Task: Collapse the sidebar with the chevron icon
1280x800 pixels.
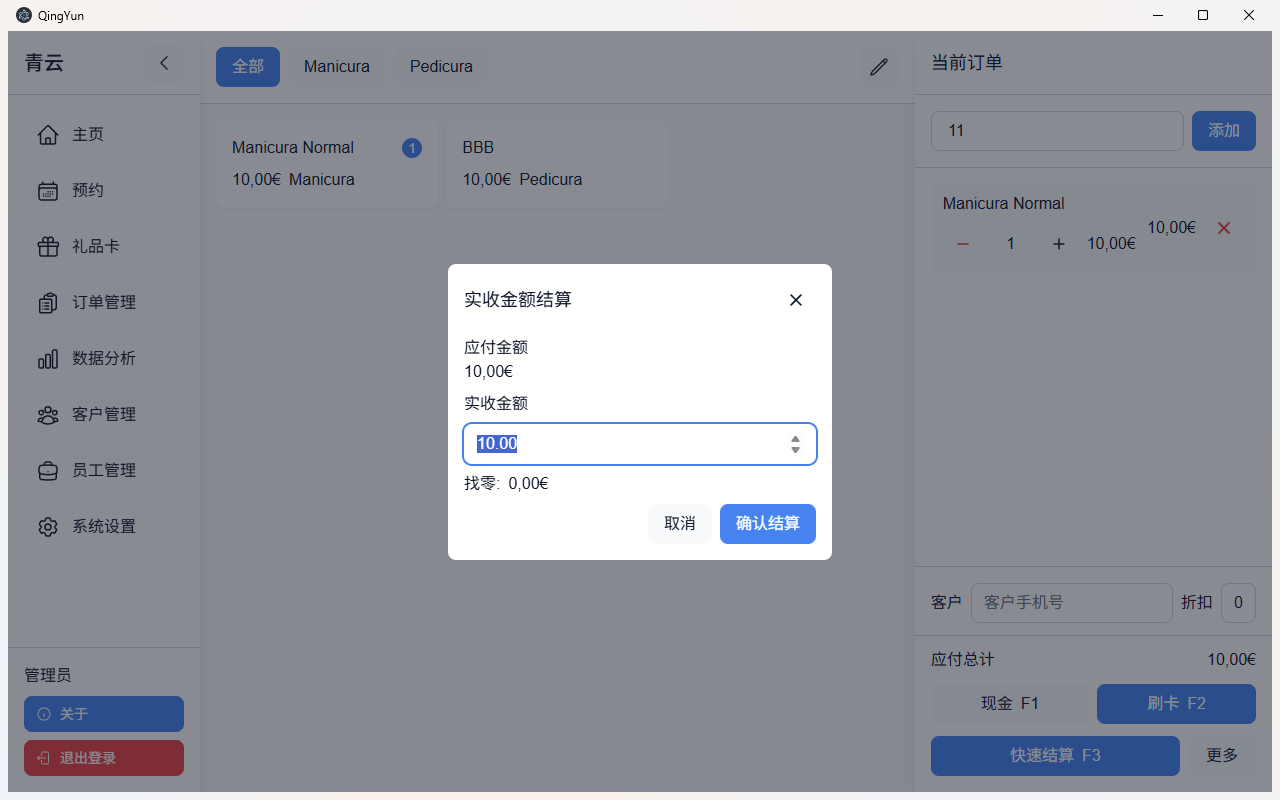Action: [164, 63]
